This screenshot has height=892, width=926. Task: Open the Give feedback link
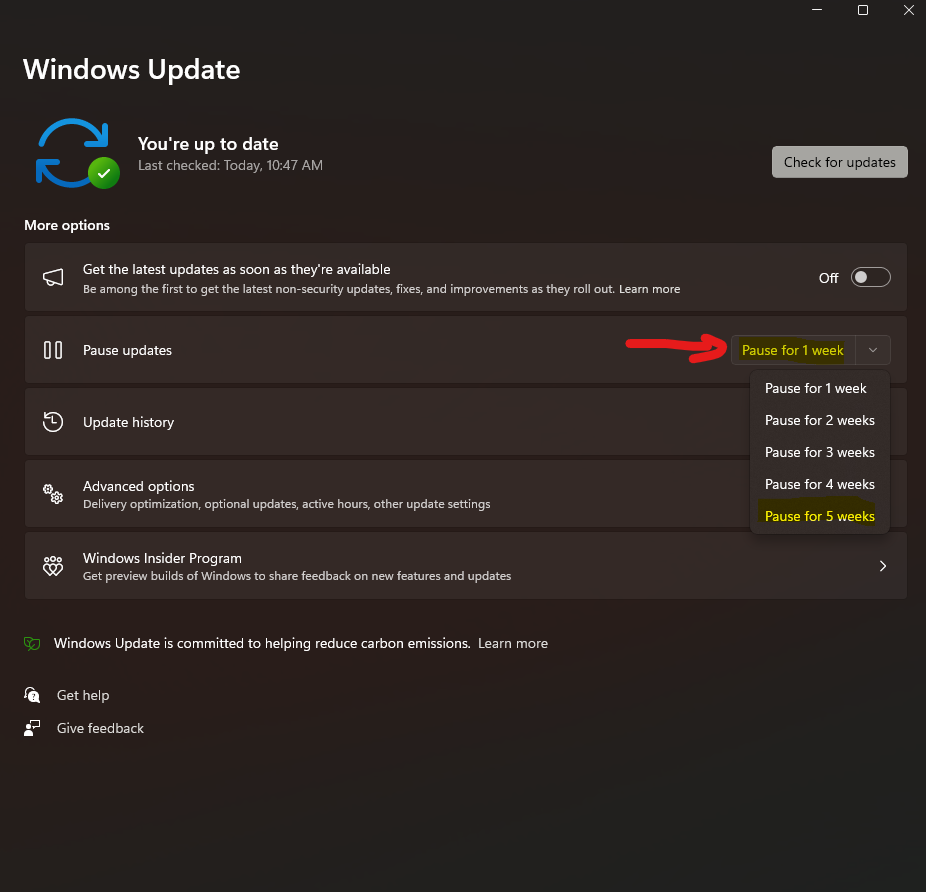tap(100, 728)
